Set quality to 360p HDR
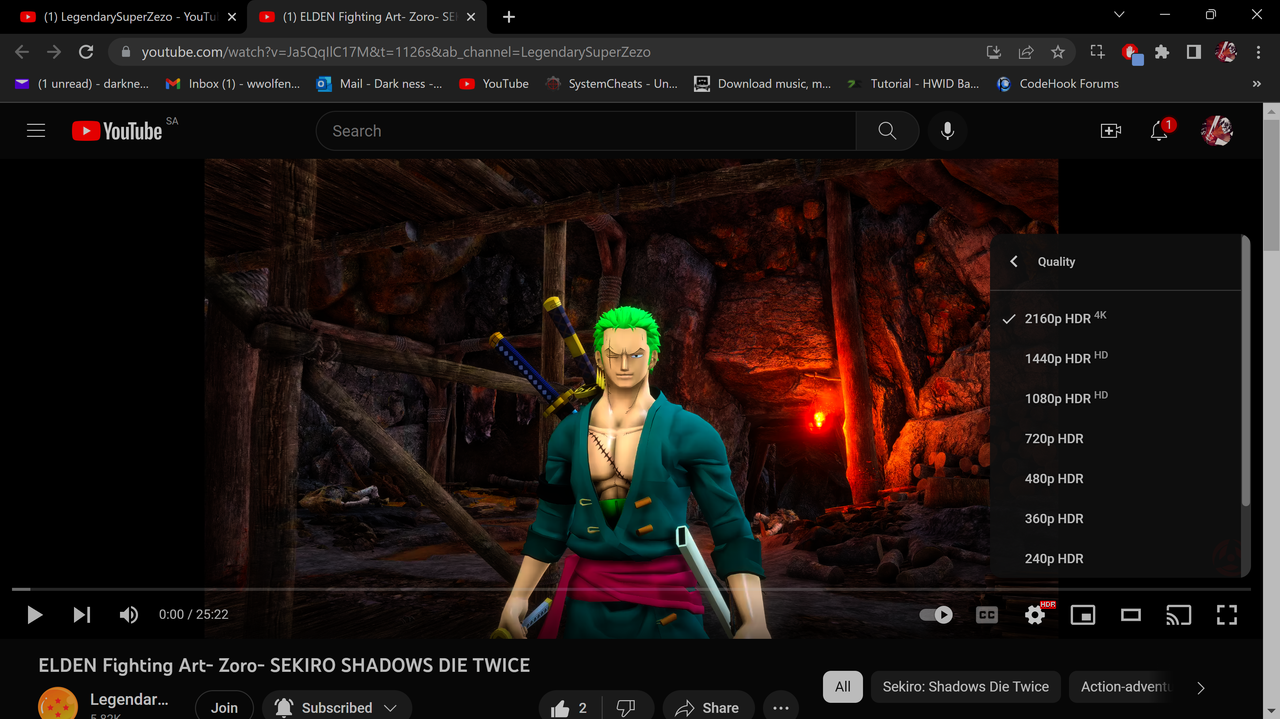This screenshot has width=1280, height=719. [1115, 519]
